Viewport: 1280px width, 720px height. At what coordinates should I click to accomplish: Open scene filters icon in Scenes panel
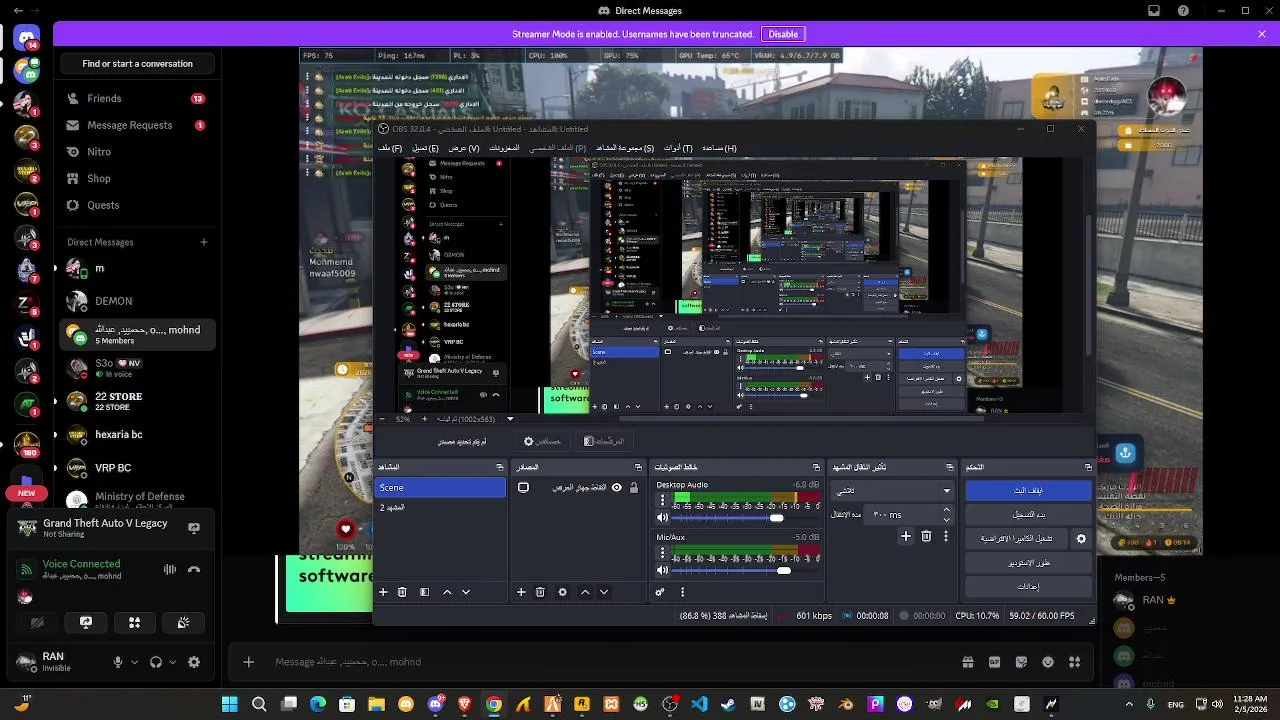(424, 592)
